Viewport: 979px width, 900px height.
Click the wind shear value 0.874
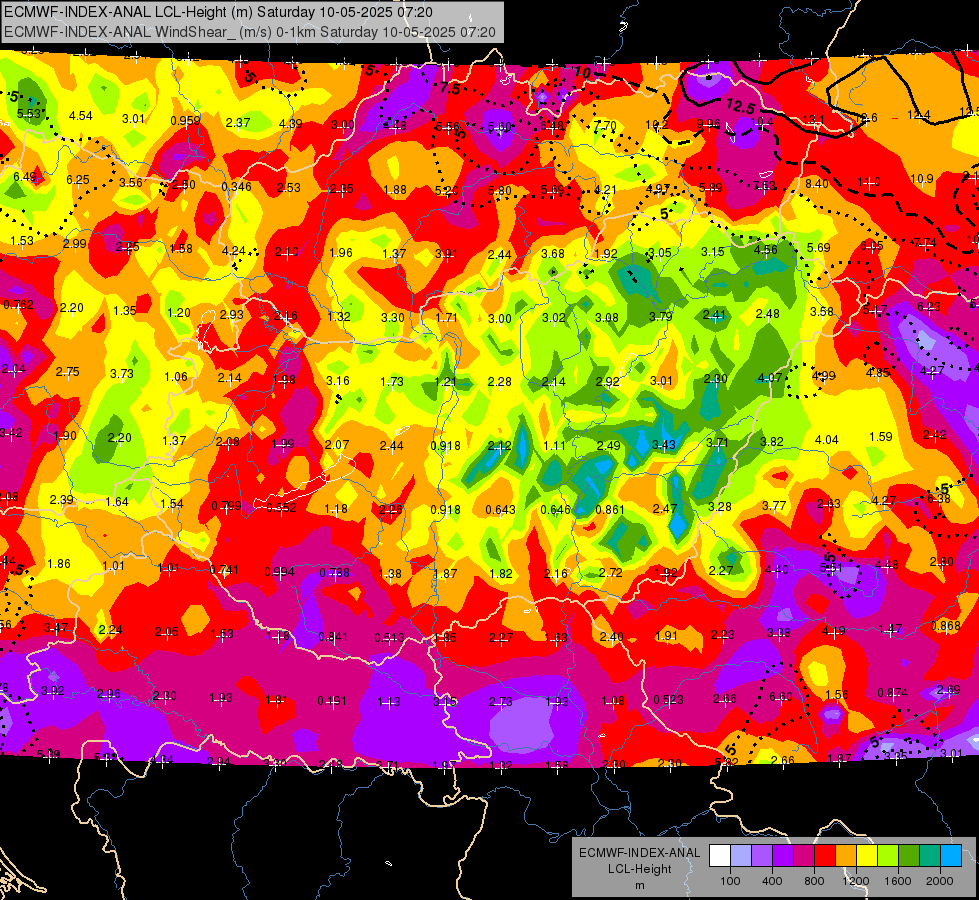click(892, 693)
